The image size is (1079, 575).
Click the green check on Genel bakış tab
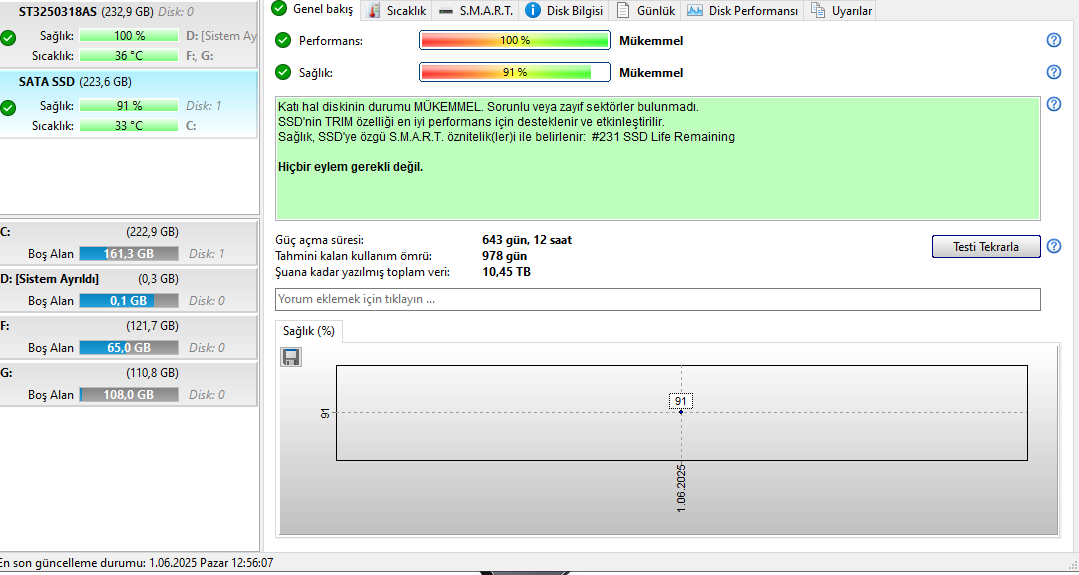pyautogui.click(x=279, y=8)
